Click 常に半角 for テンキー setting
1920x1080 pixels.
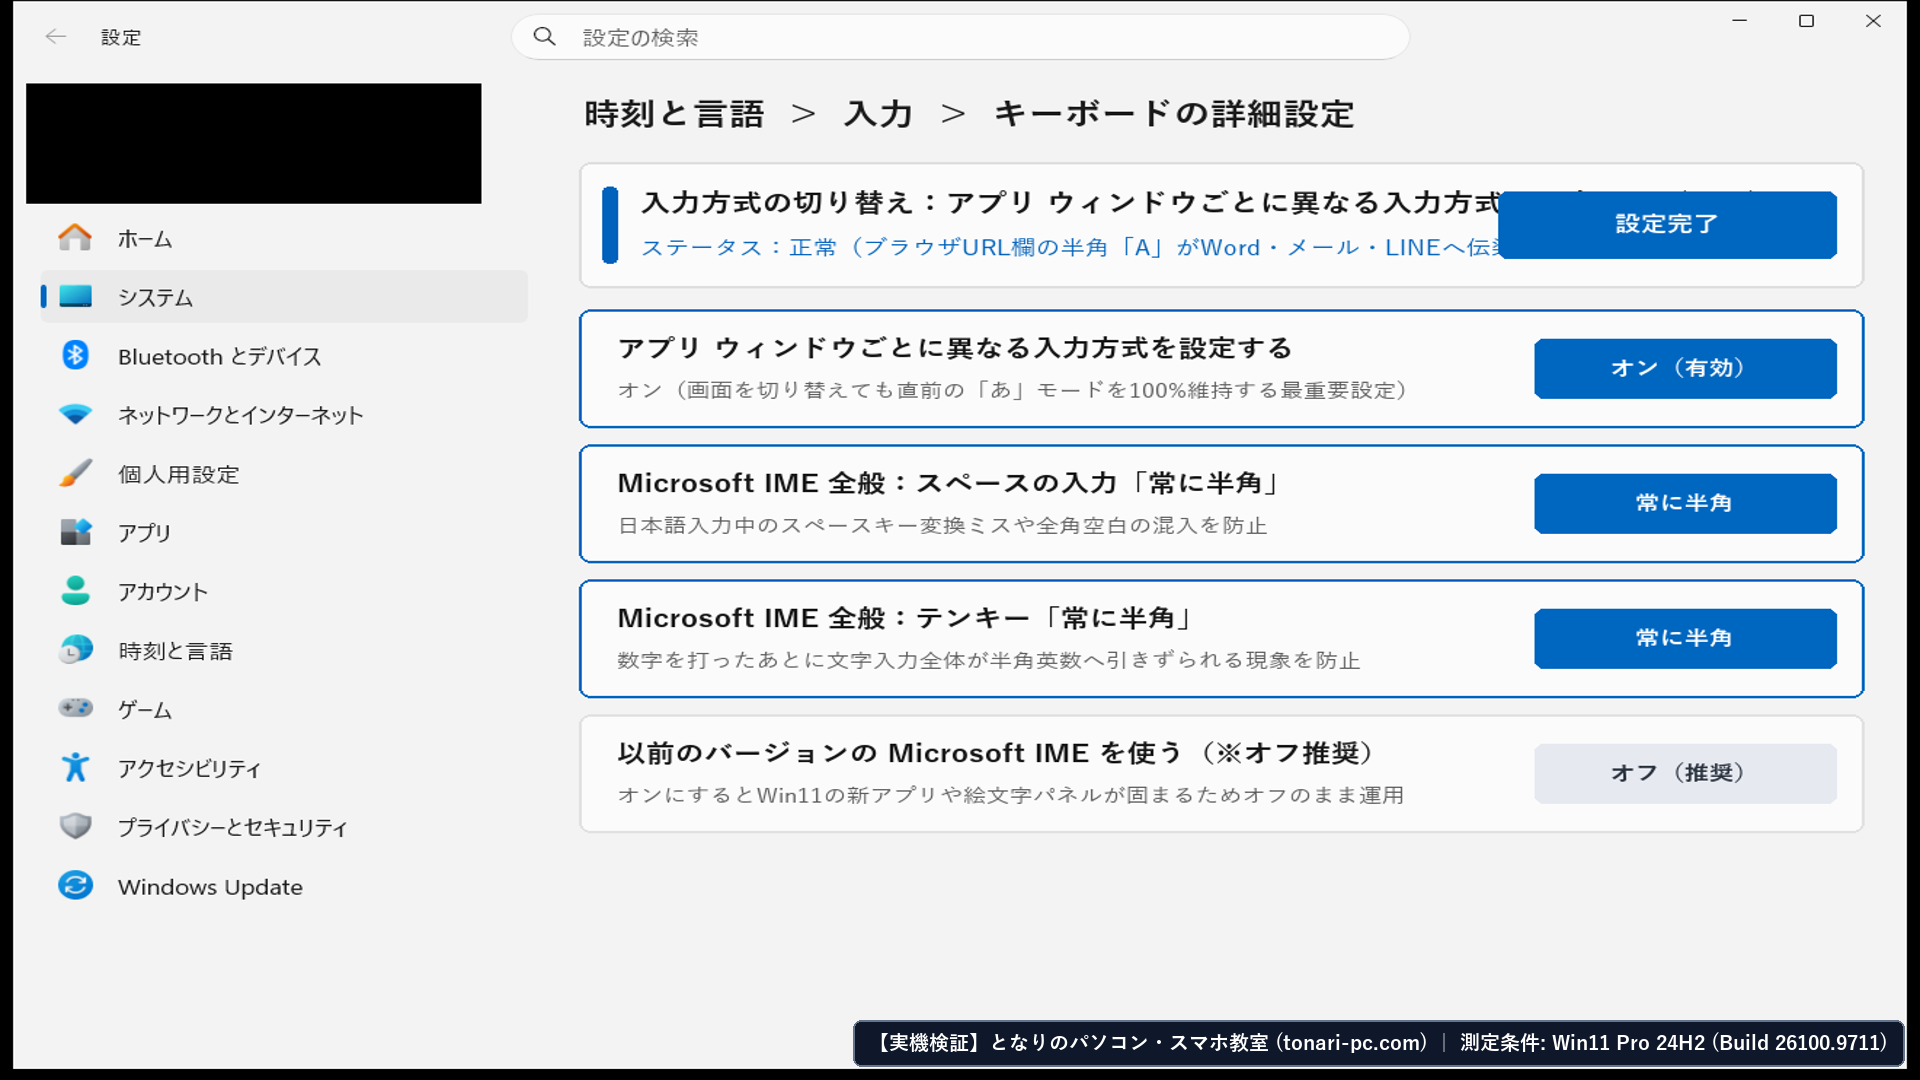coord(1685,638)
